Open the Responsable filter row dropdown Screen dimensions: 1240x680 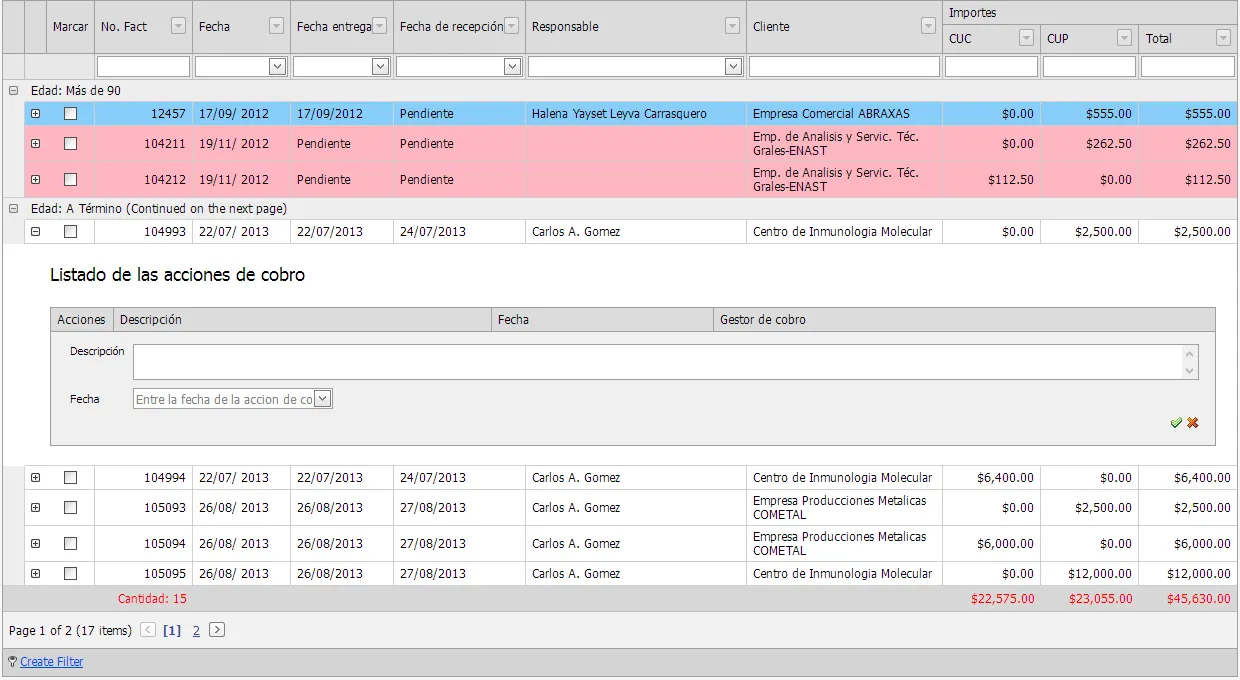point(733,67)
